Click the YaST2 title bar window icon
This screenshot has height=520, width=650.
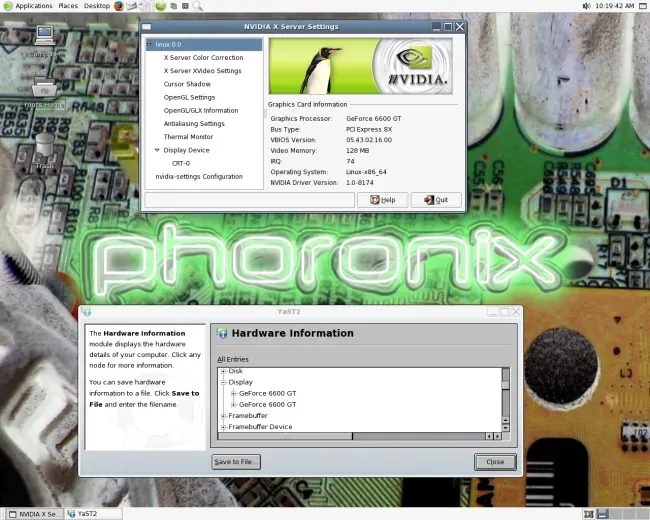[86, 311]
